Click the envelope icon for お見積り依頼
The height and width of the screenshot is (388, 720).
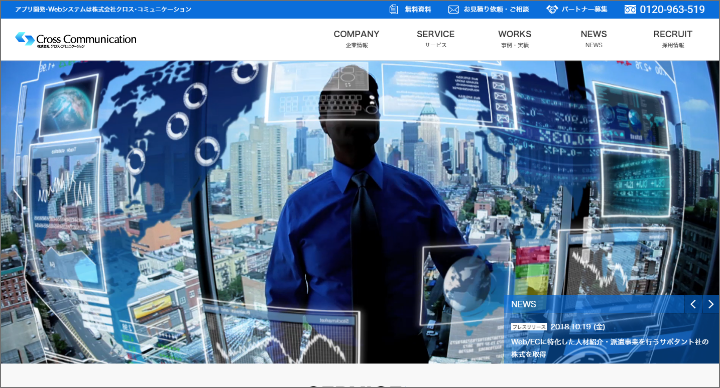[453, 9]
